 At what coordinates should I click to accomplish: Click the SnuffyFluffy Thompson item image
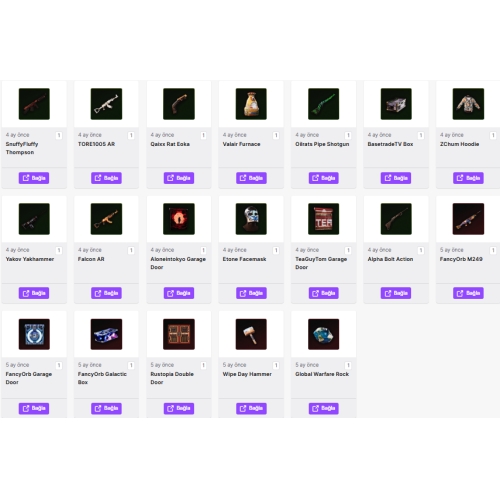point(34,104)
